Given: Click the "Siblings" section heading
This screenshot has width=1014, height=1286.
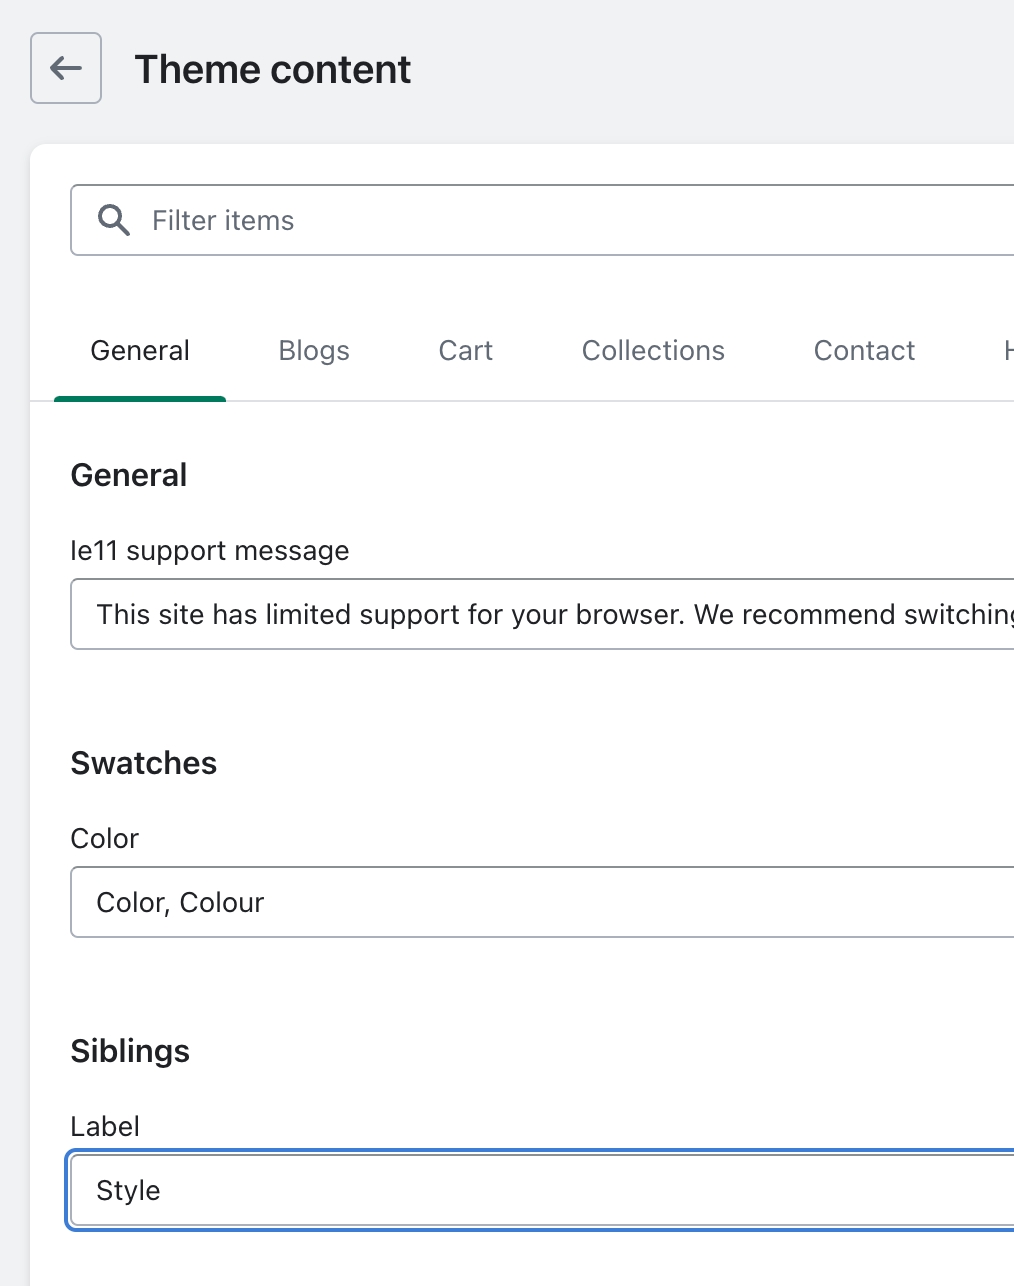Looking at the screenshot, I should click(x=130, y=1051).
